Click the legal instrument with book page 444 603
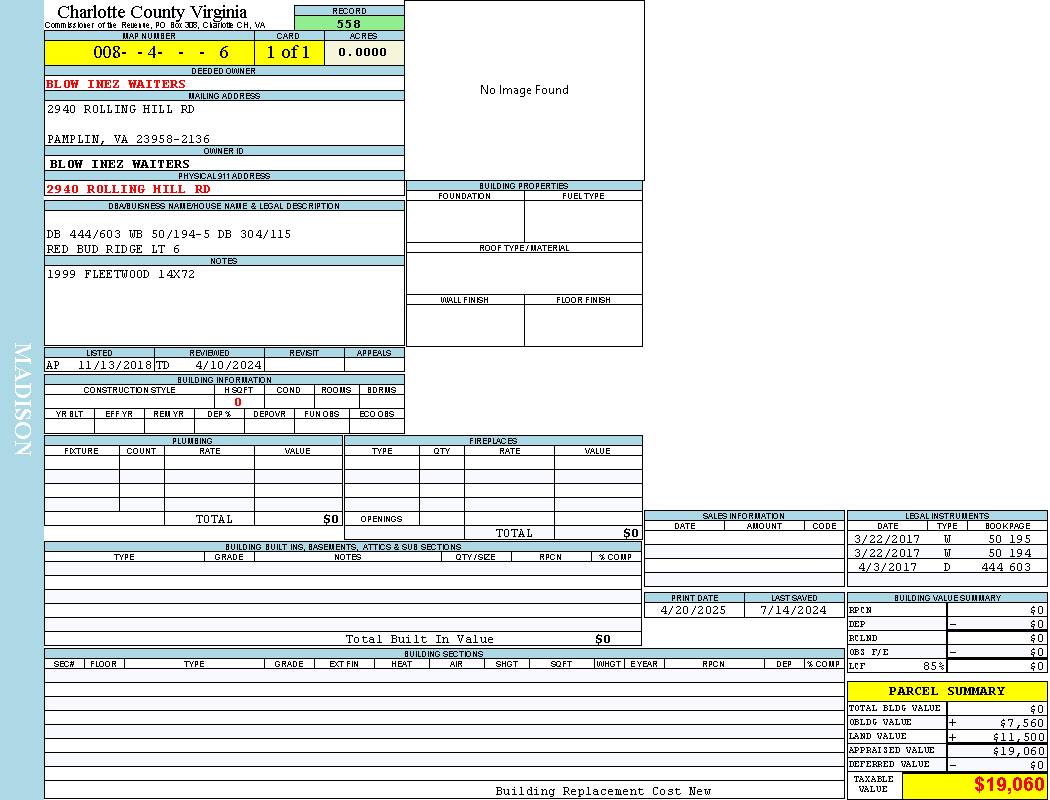The height and width of the screenshot is (800, 1050). (945, 567)
